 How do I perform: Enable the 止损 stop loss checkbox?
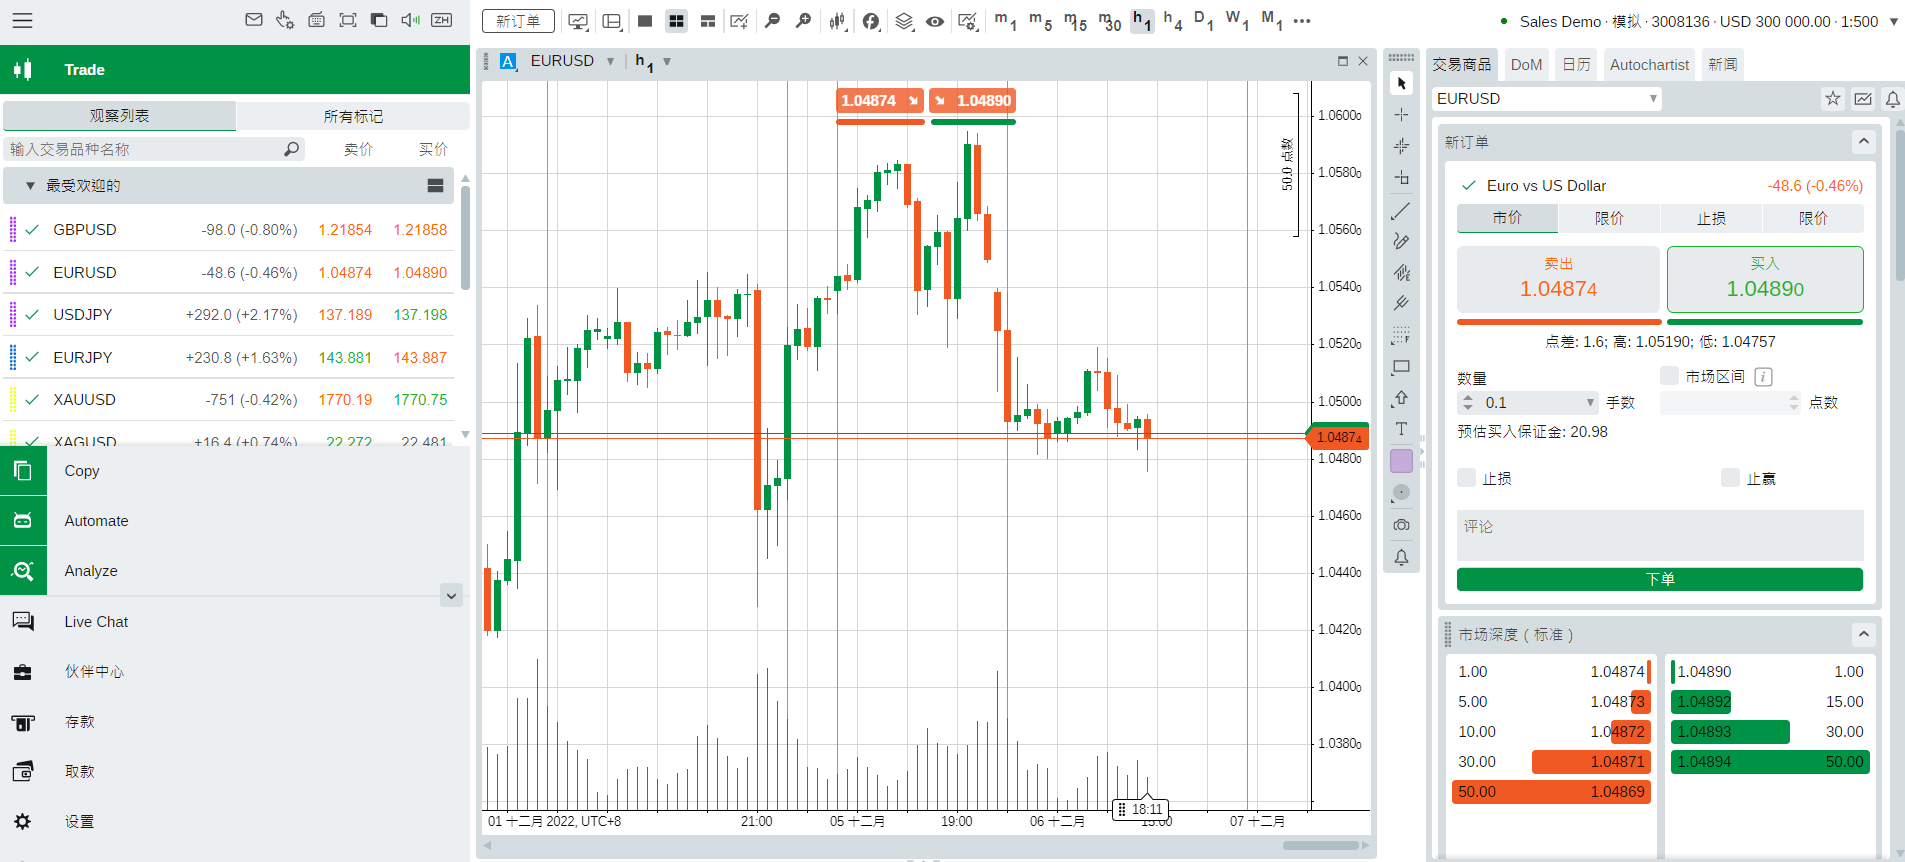(1467, 478)
